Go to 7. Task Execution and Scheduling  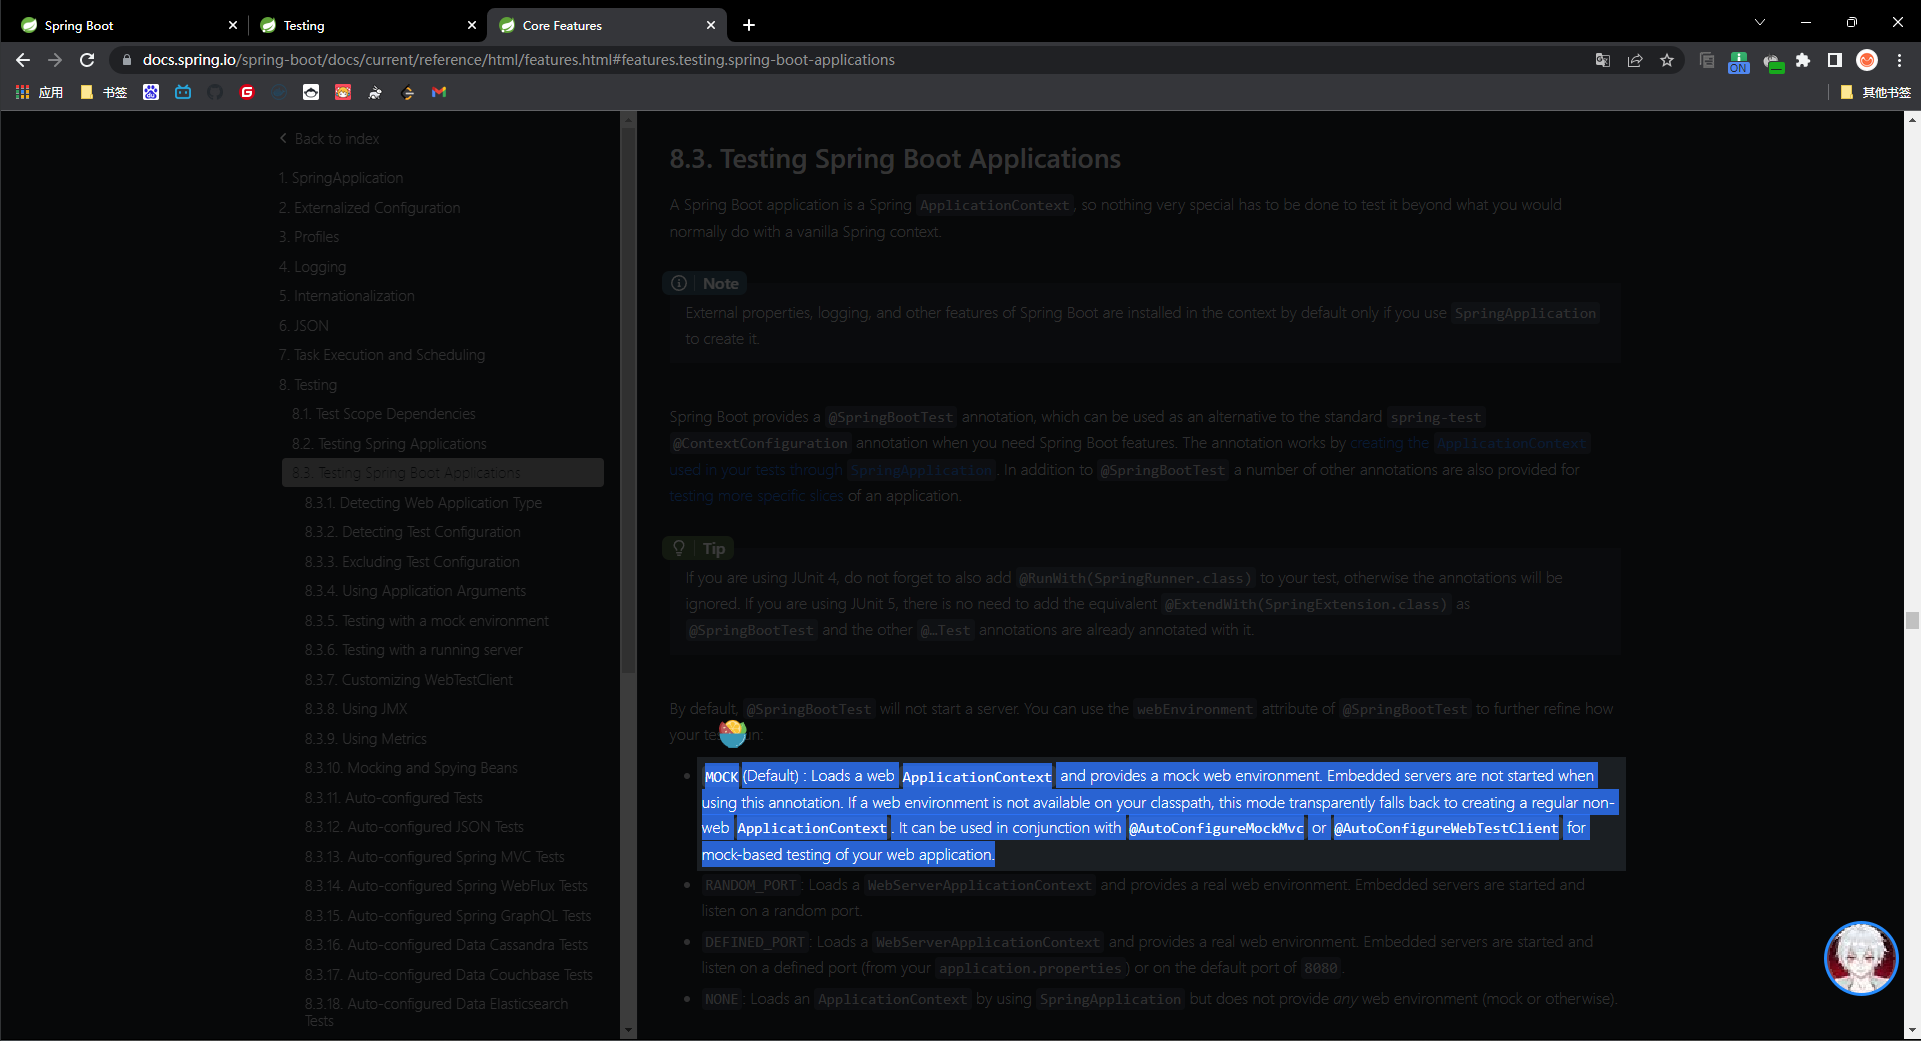382,355
